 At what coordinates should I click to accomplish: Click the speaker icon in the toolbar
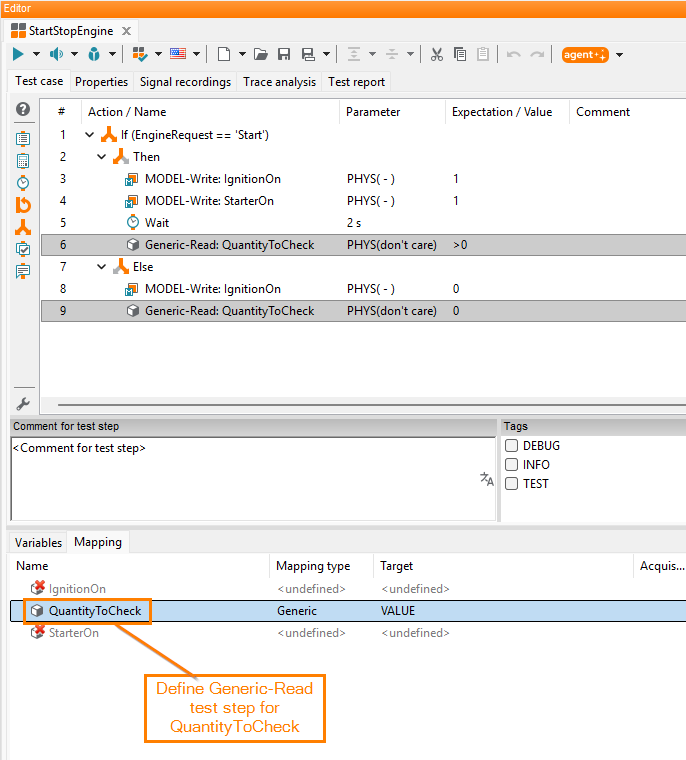[56, 54]
